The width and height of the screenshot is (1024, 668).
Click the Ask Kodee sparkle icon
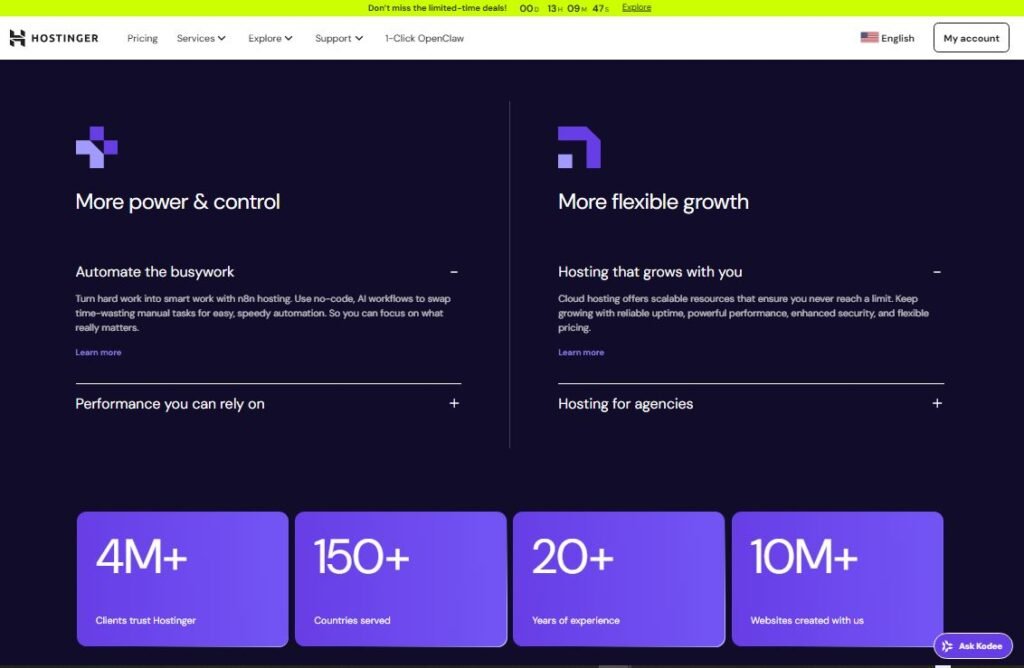[947, 646]
